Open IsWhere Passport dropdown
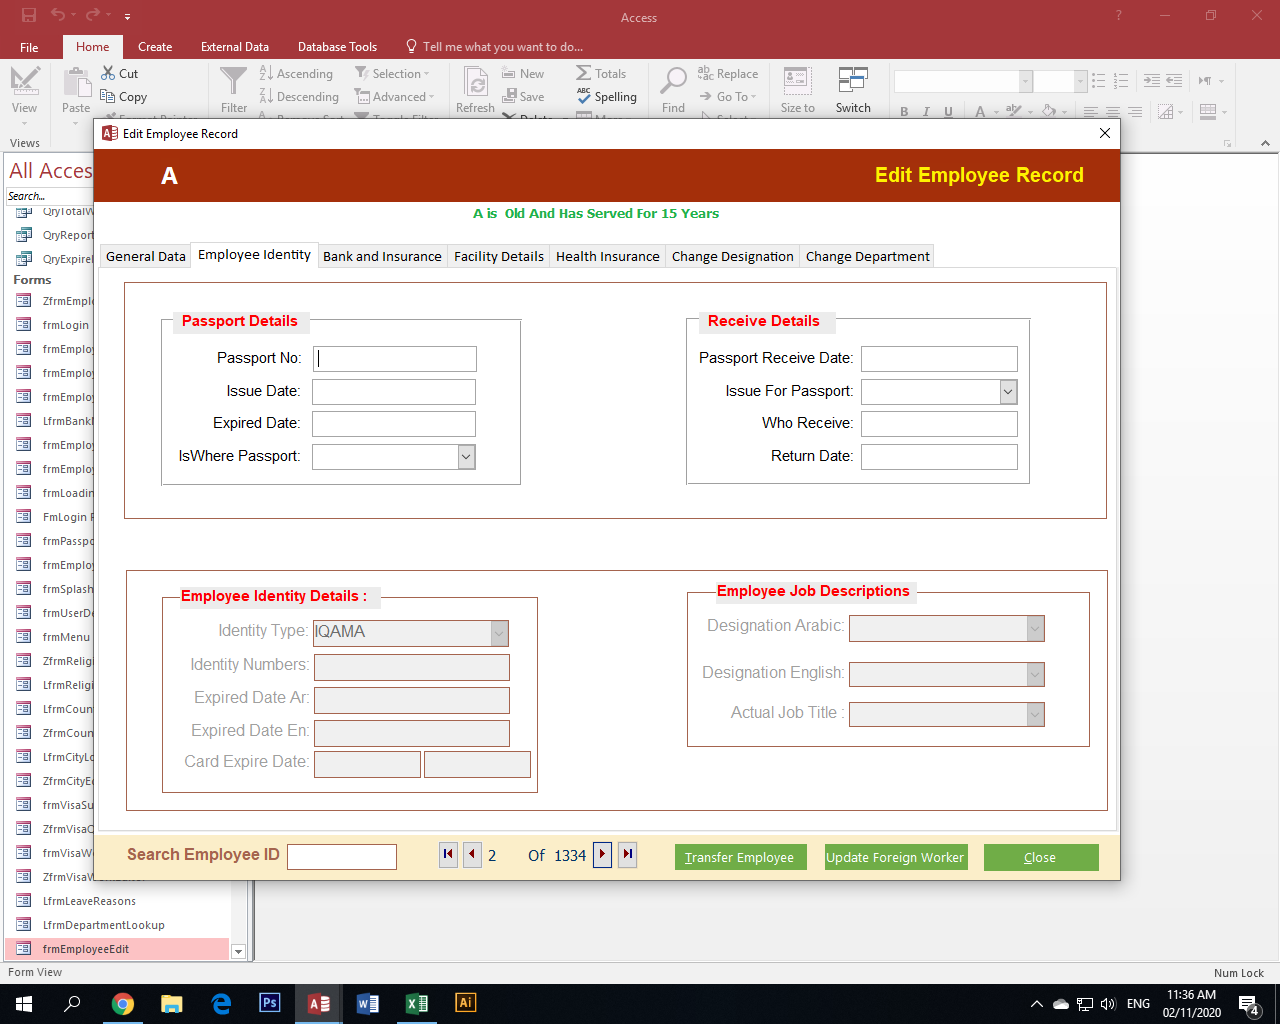 click(x=466, y=457)
